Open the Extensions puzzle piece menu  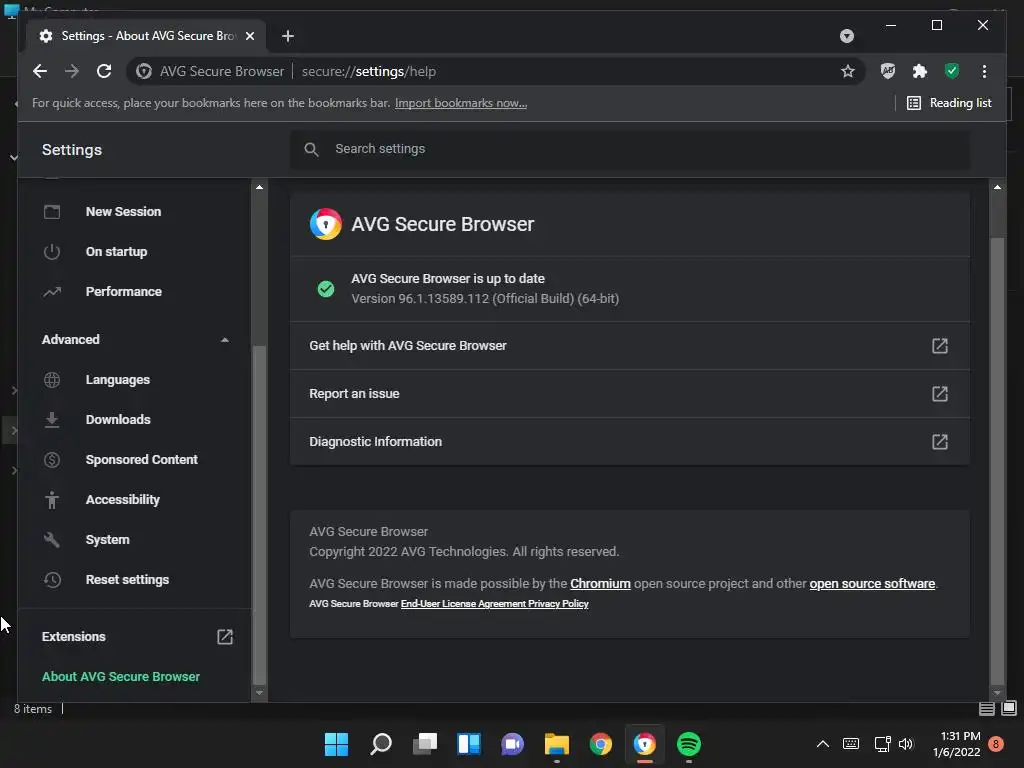(920, 71)
